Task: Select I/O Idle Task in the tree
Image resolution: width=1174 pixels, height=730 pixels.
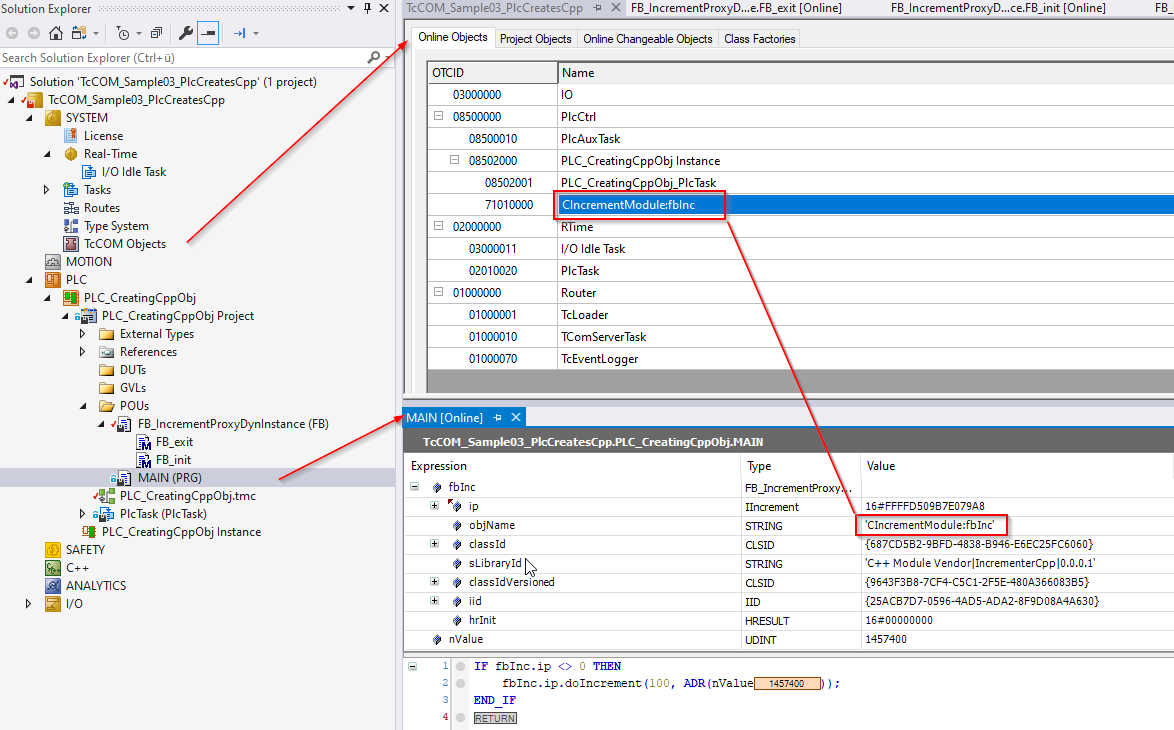Action: click(x=133, y=171)
